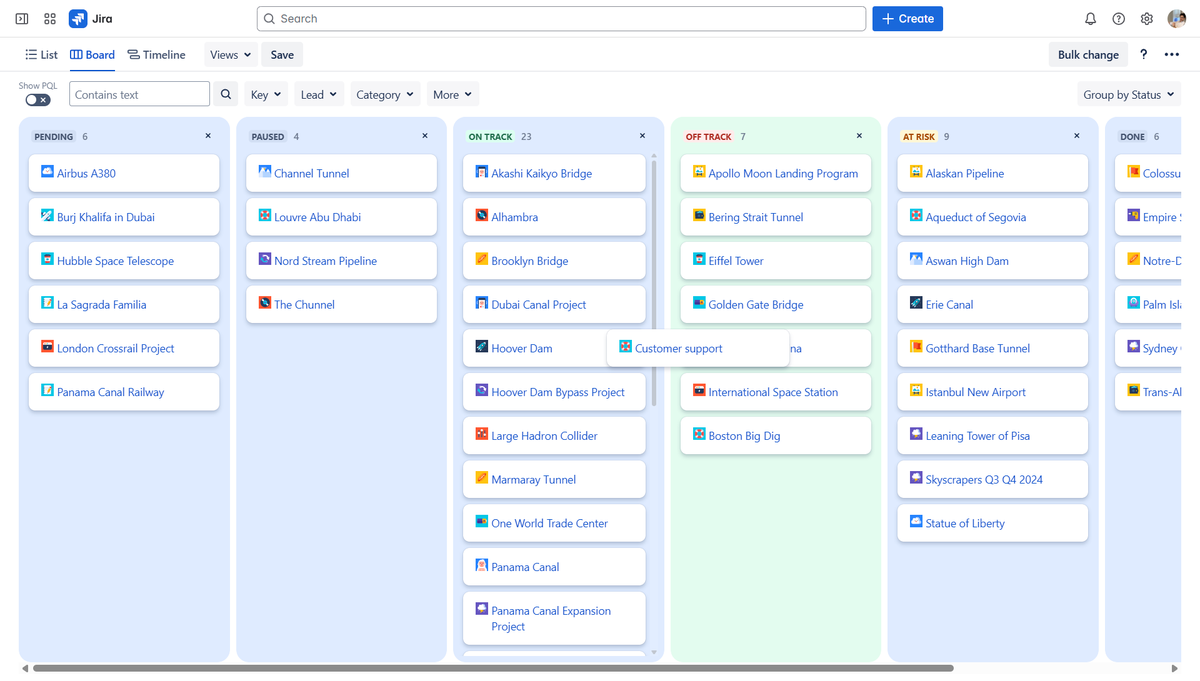Click the Hoover Dam project icon
1200x681 pixels.
point(482,347)
